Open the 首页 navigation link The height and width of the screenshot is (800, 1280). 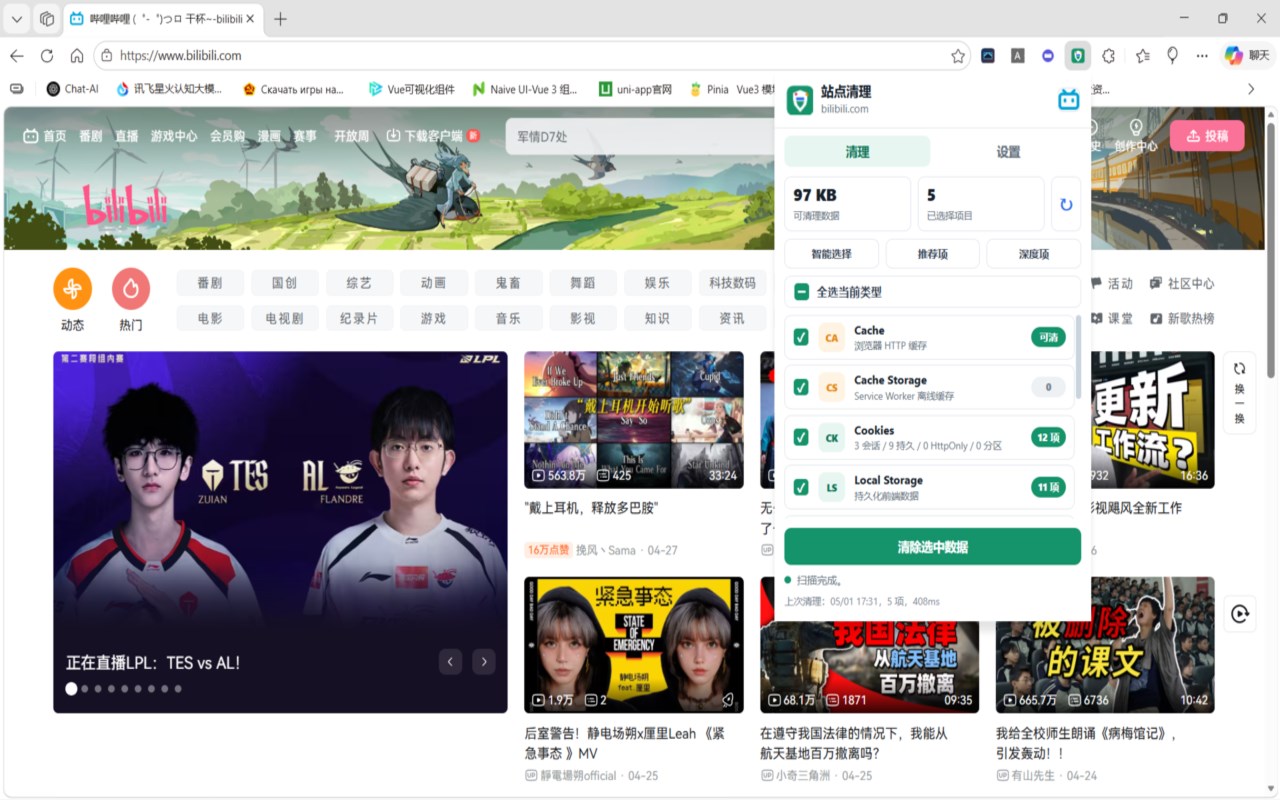click(x=45, y=136)
